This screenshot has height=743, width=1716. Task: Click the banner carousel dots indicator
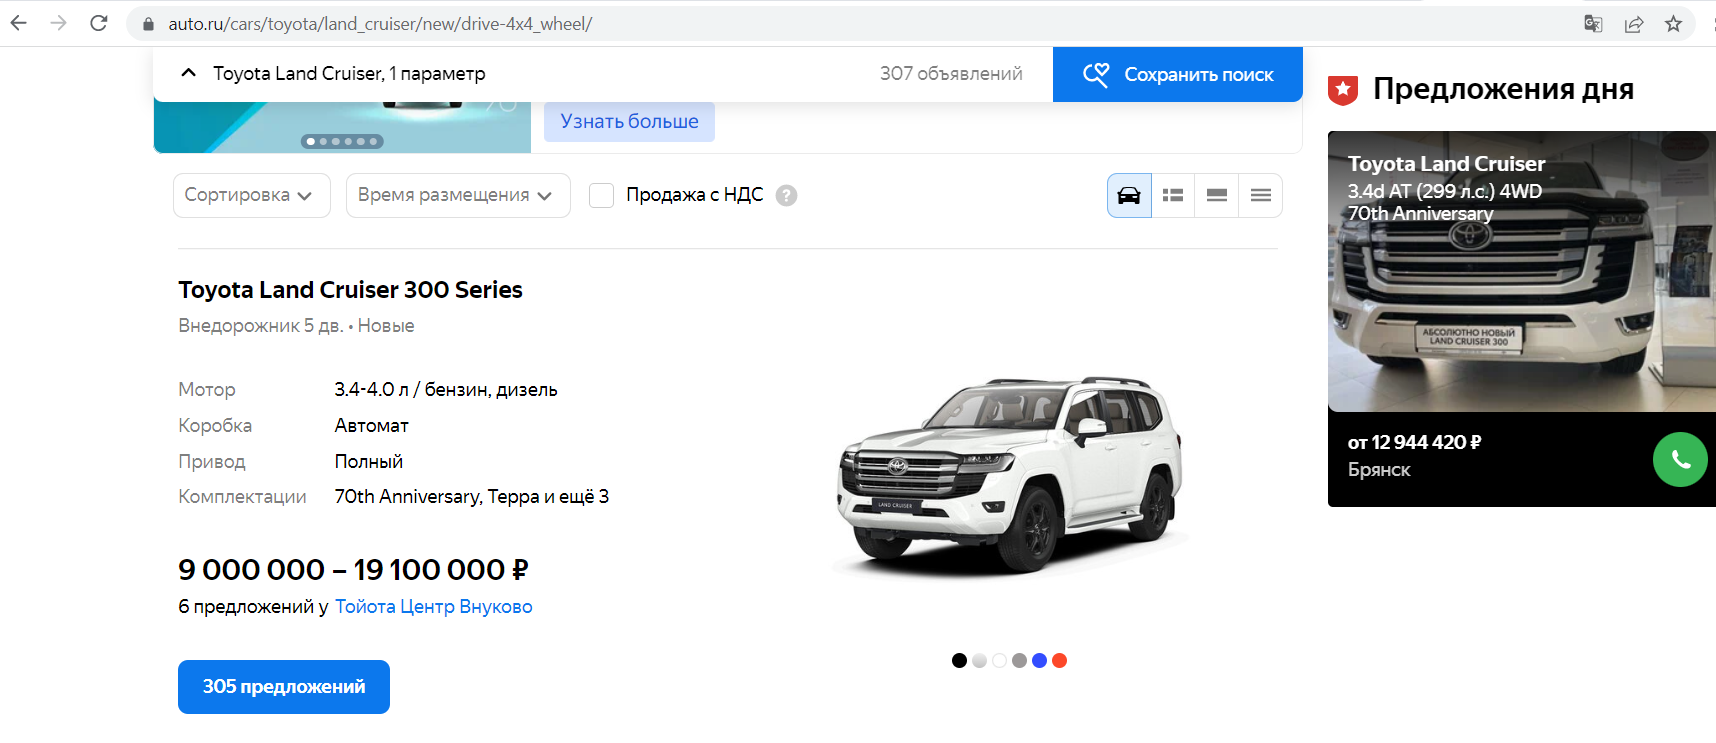click(x=342, y=141)
